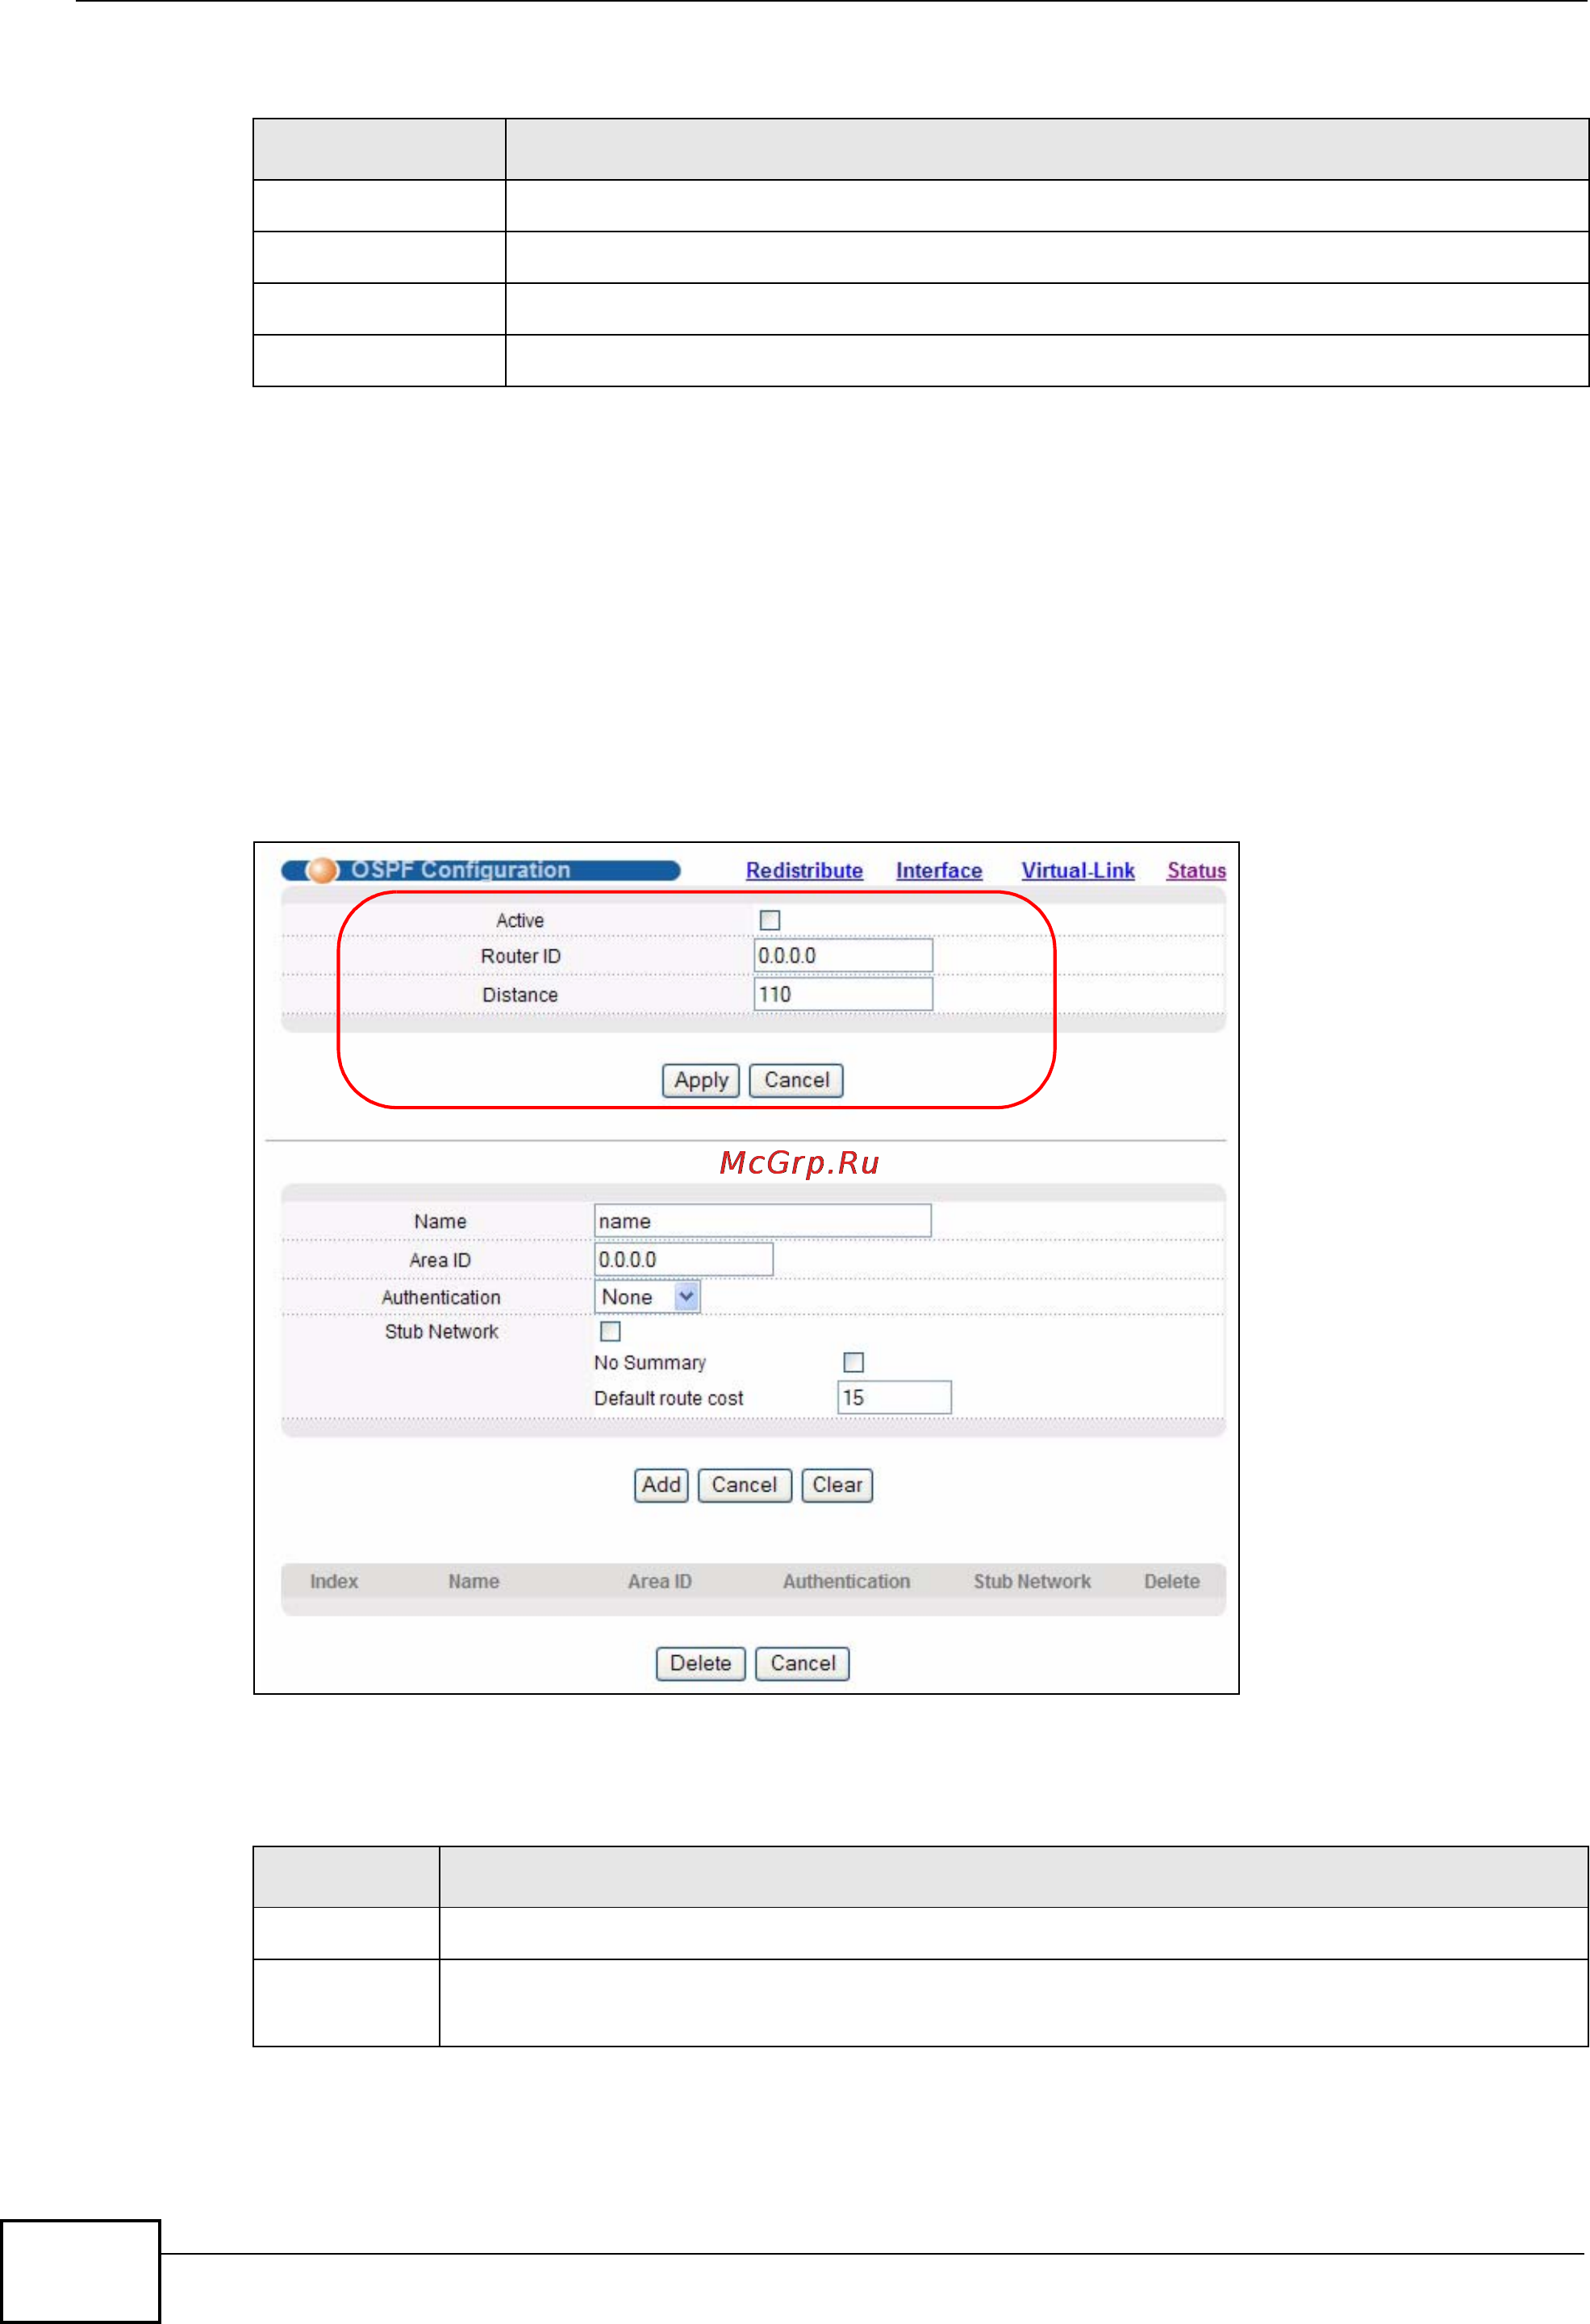Open the OSPF Status link
Screen dimensions: 1590x2324
pos(1196,870)
